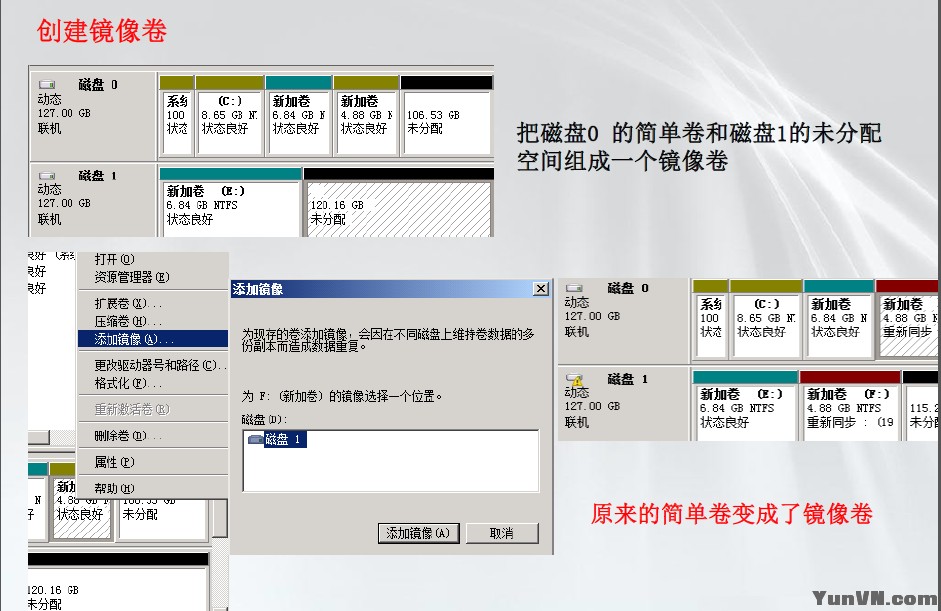
Task: Click the greyed 重新激活卷(R) menu entry
Action: pos(131,409)
